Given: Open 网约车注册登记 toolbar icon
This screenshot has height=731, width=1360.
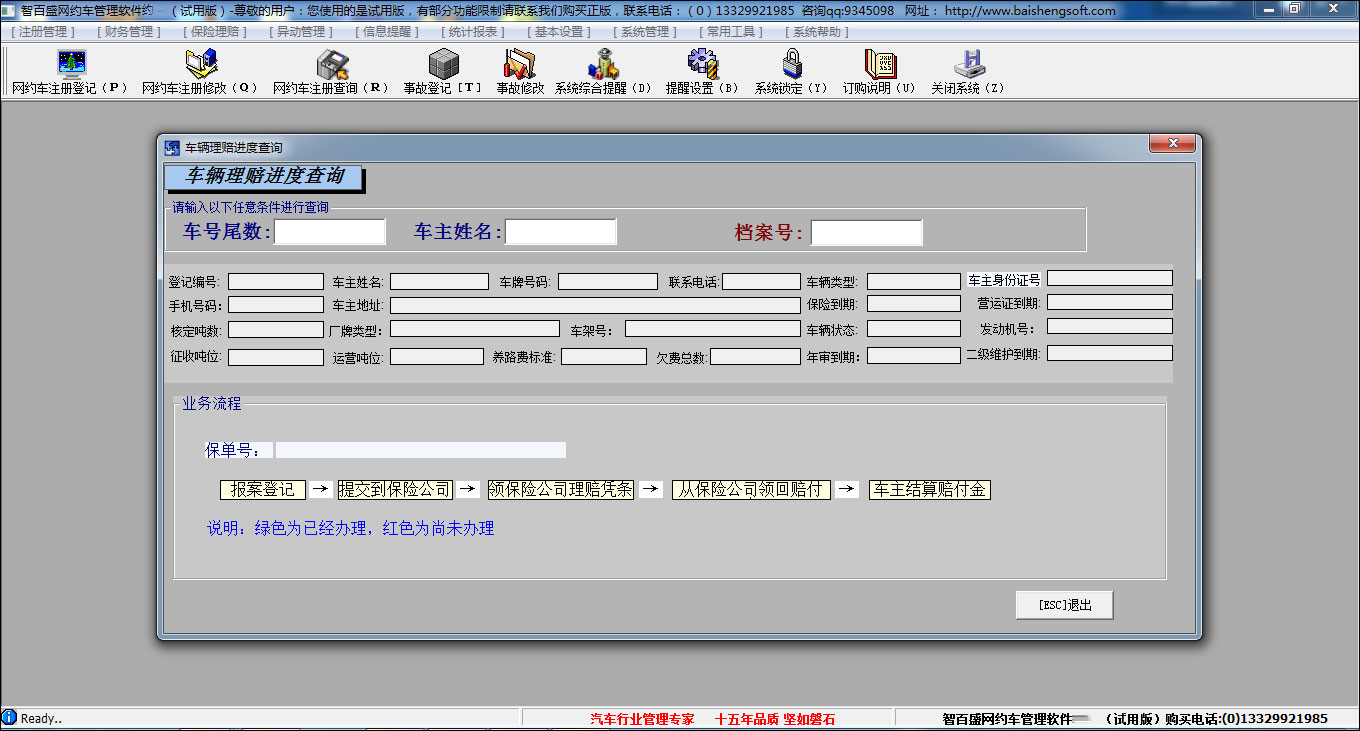Looking at the screenshot, I should (71, 65).
